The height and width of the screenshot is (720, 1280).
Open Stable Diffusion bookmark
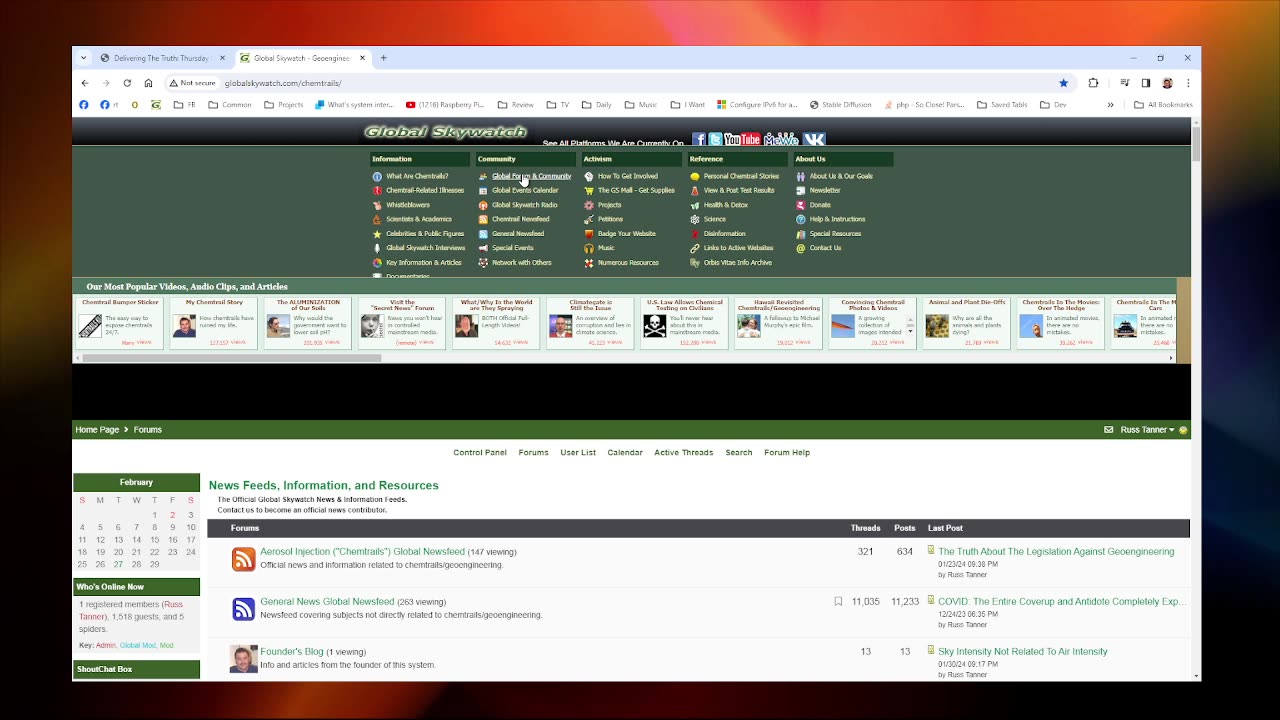pos(840,105)
